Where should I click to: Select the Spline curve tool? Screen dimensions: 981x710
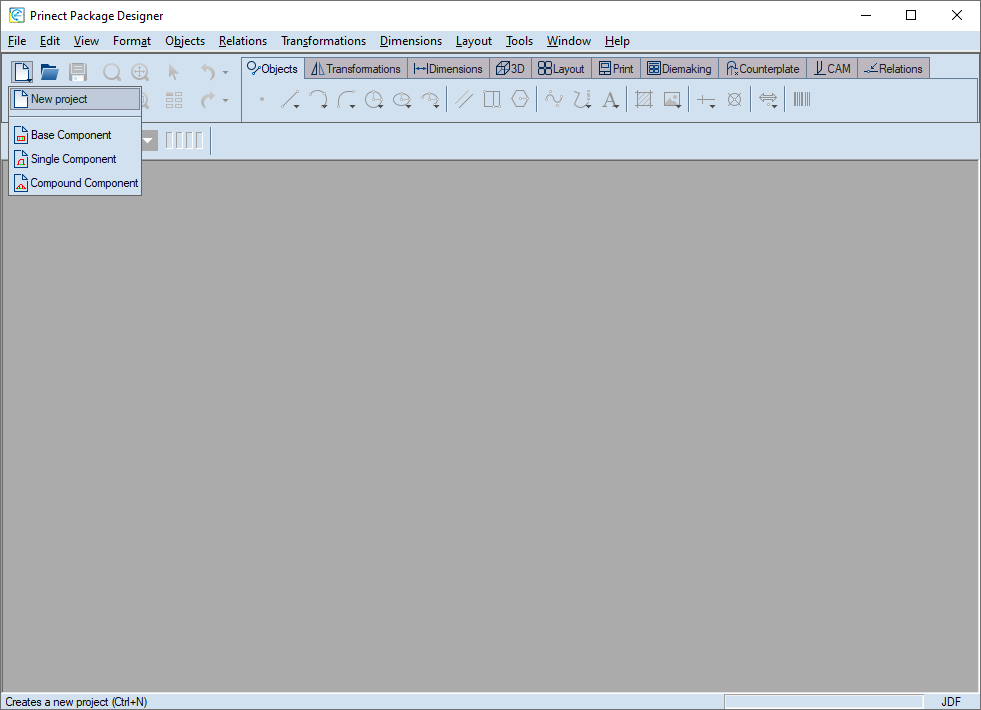554,99
